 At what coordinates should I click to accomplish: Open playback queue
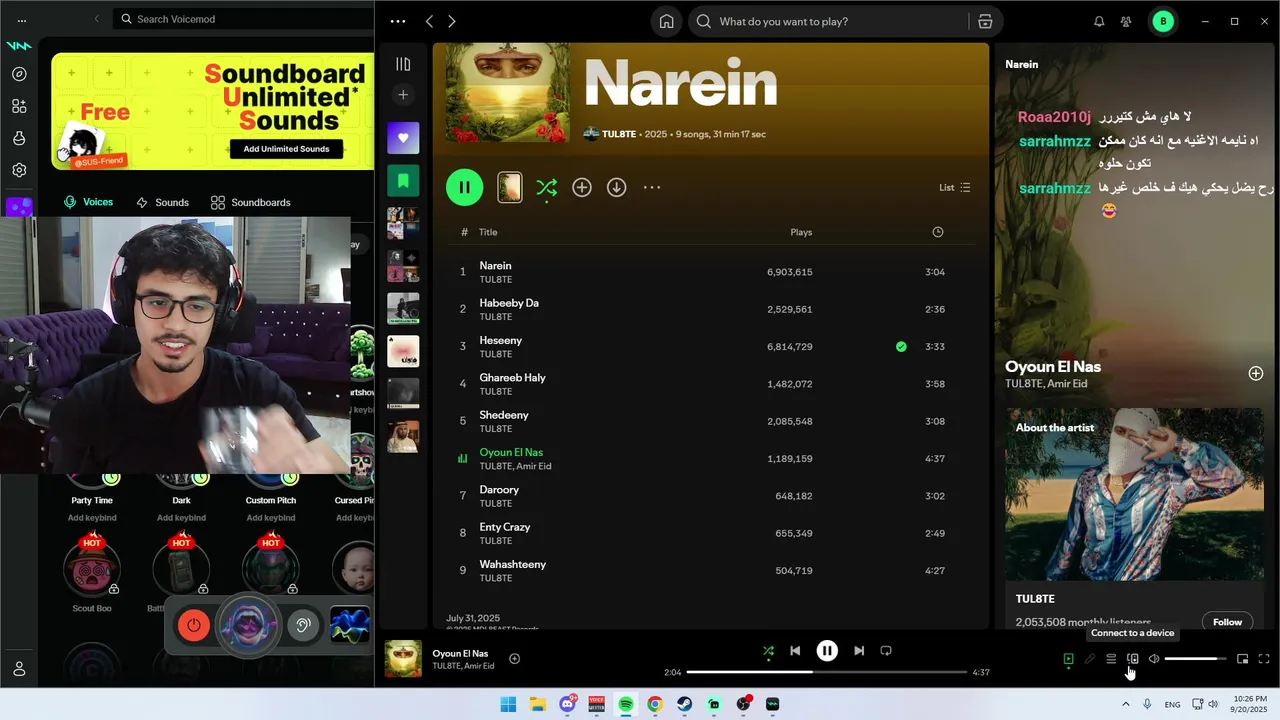pyautogui.click(x=1111, y=659)
